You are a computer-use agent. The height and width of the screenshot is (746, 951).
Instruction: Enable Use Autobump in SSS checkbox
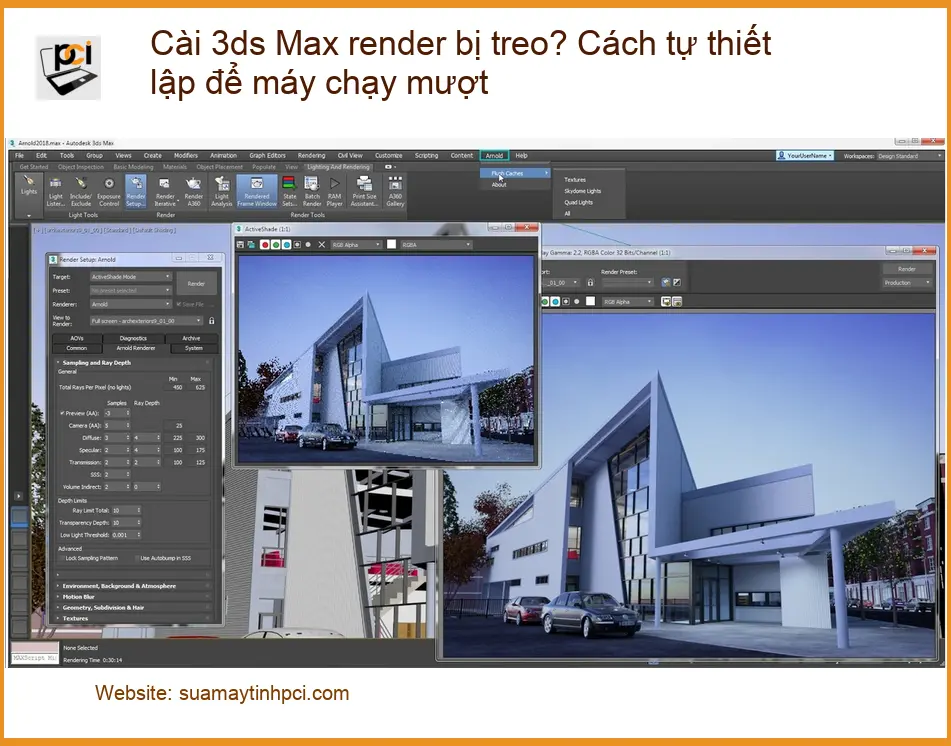click(136, 558)
